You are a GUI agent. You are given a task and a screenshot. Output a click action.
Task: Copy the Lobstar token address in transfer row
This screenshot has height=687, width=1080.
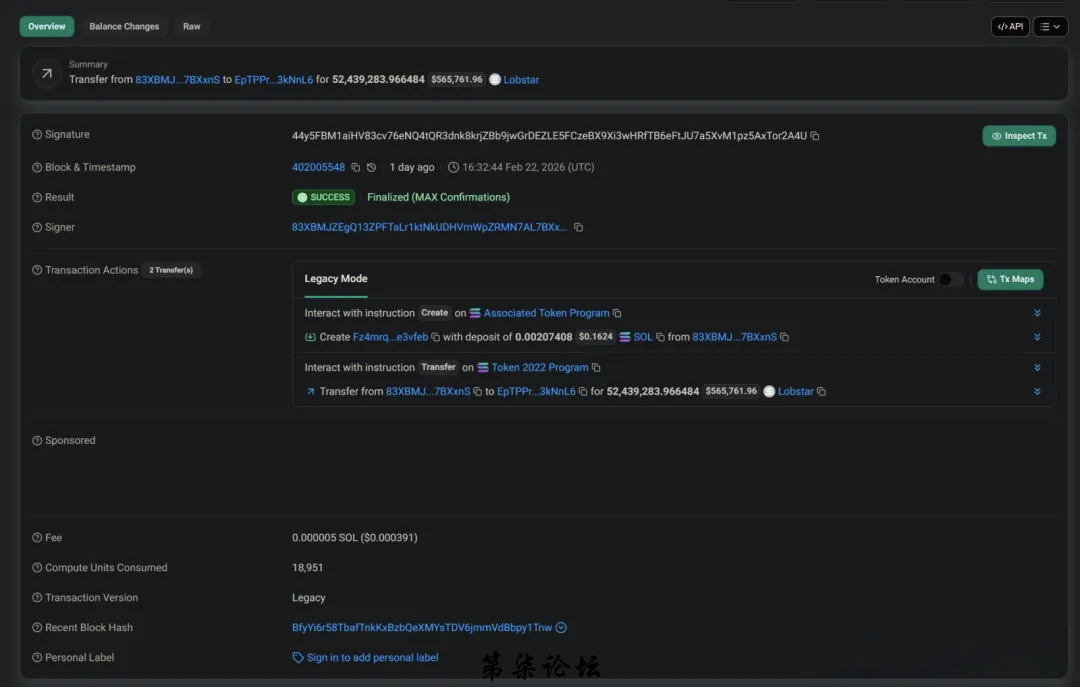(821, 392)
